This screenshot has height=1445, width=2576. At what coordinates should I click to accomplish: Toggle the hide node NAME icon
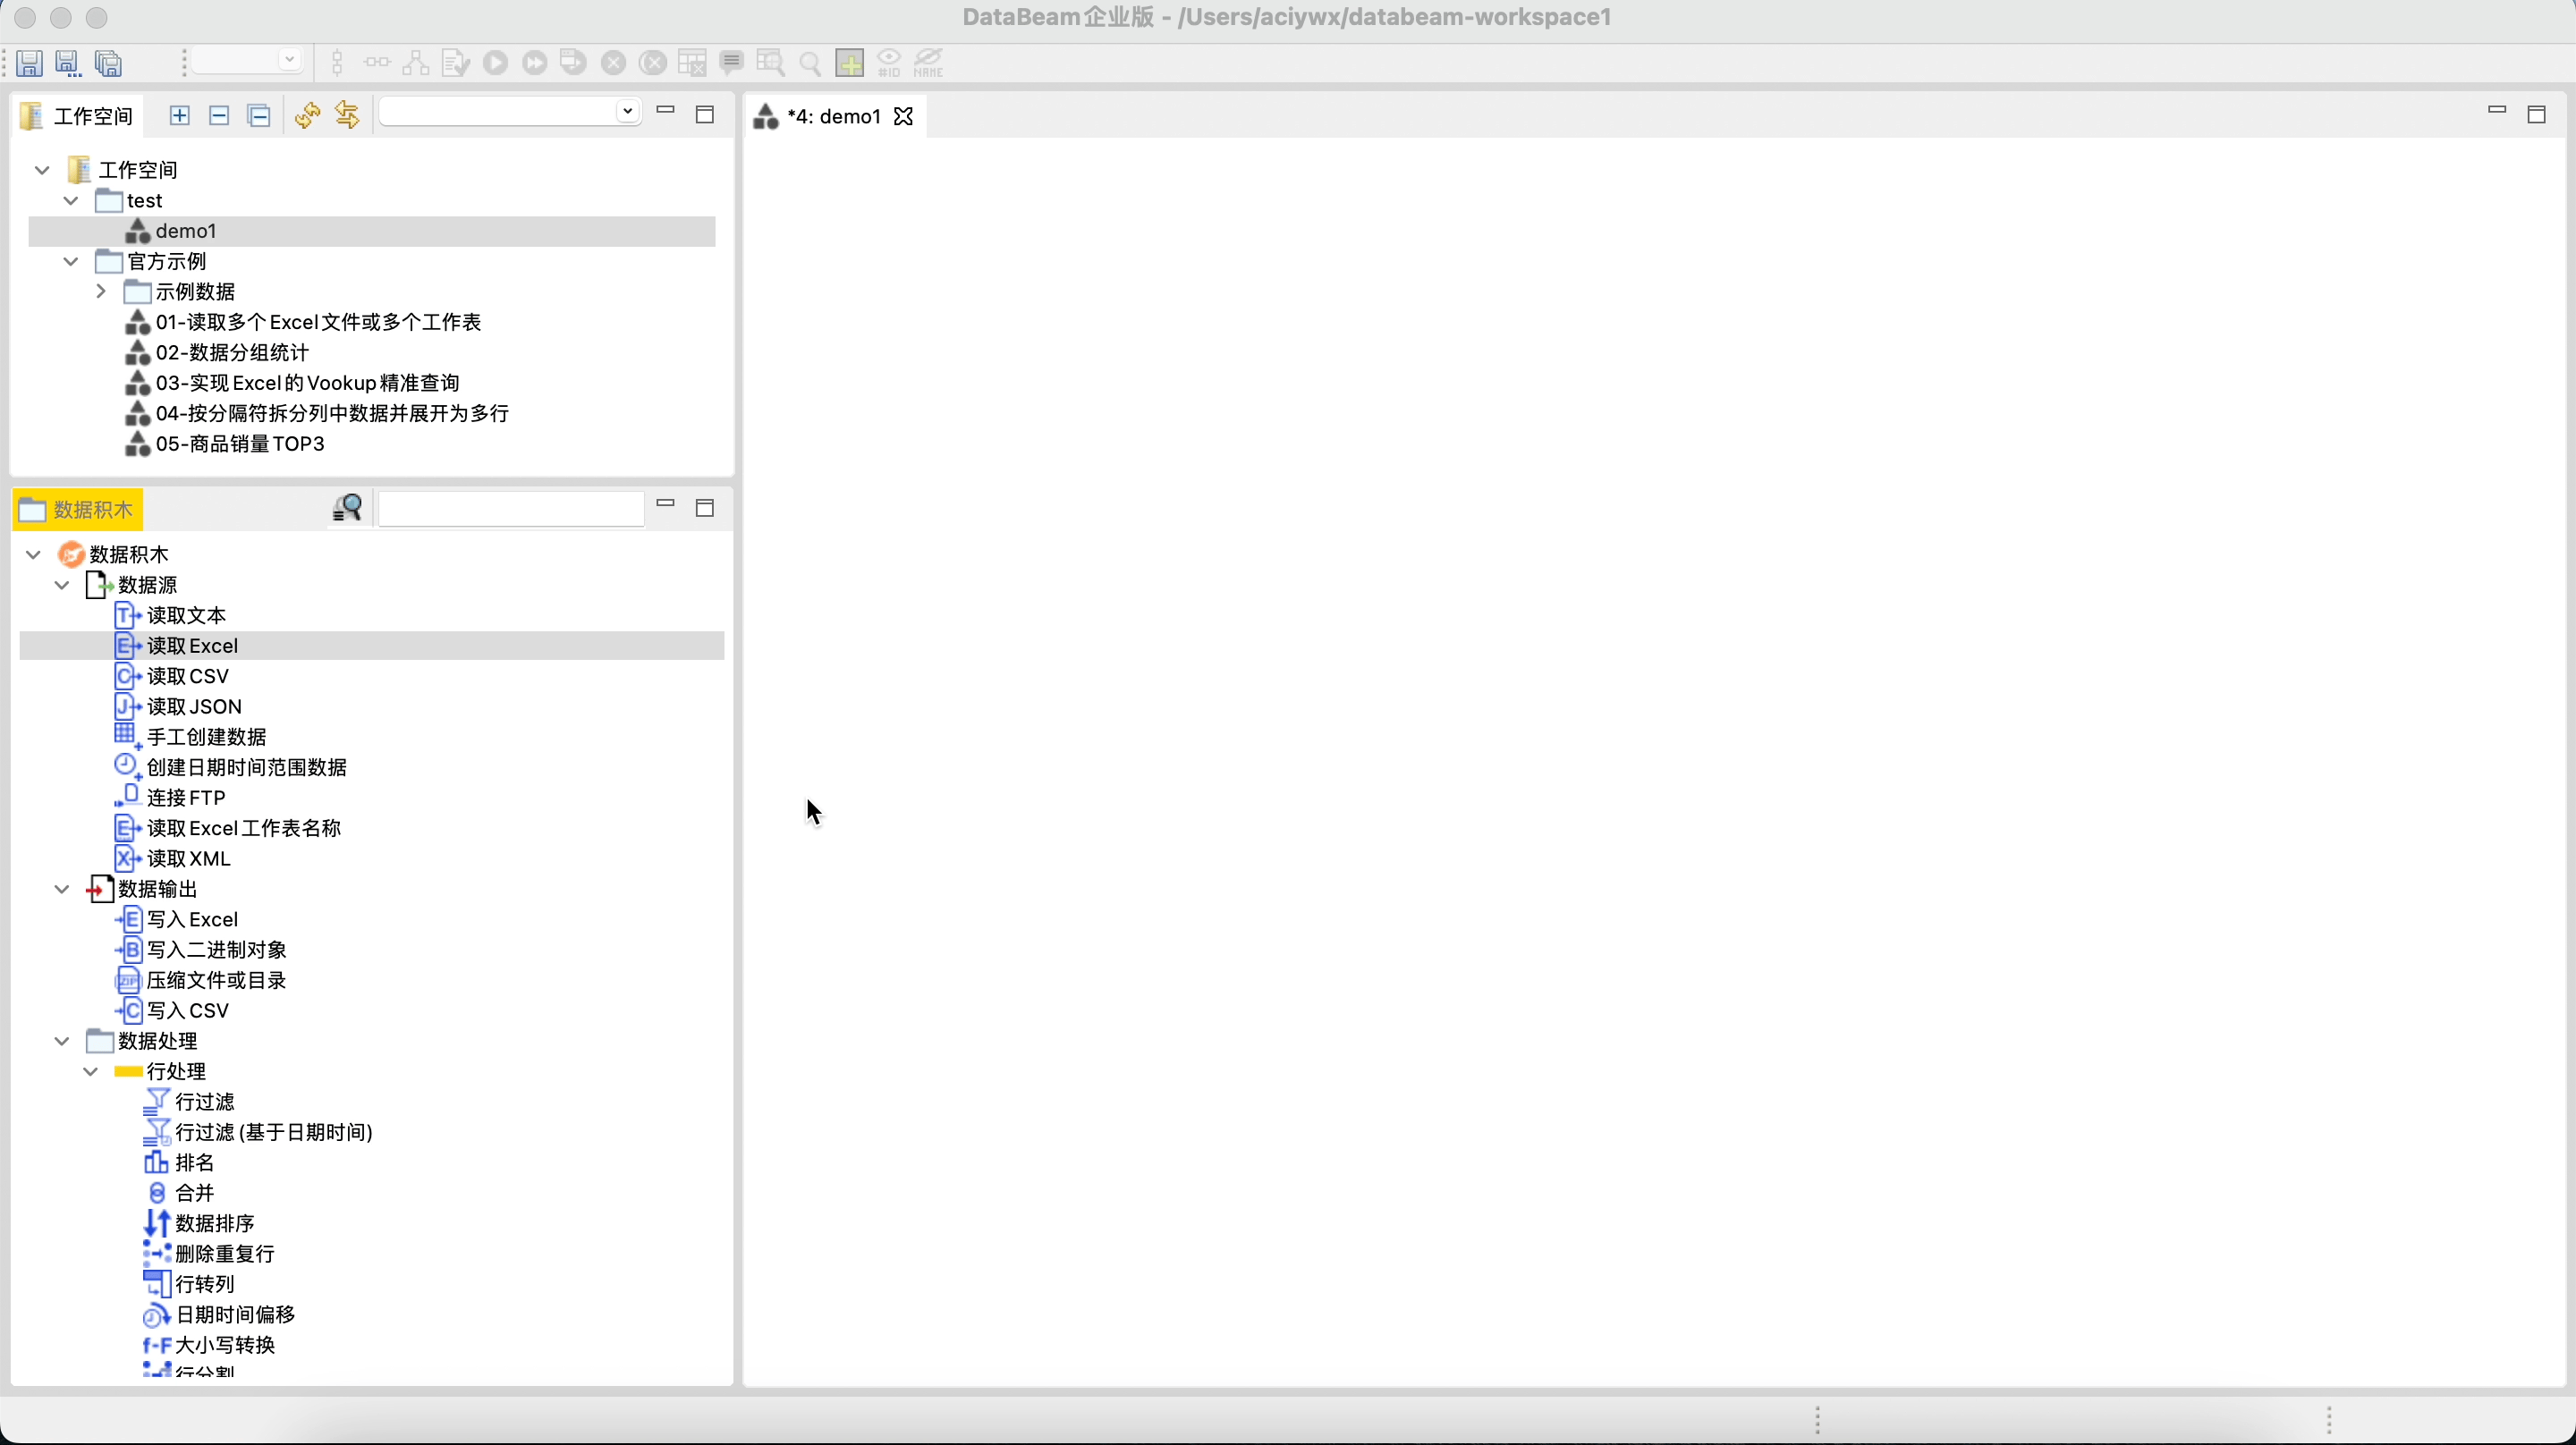point(929,63)
